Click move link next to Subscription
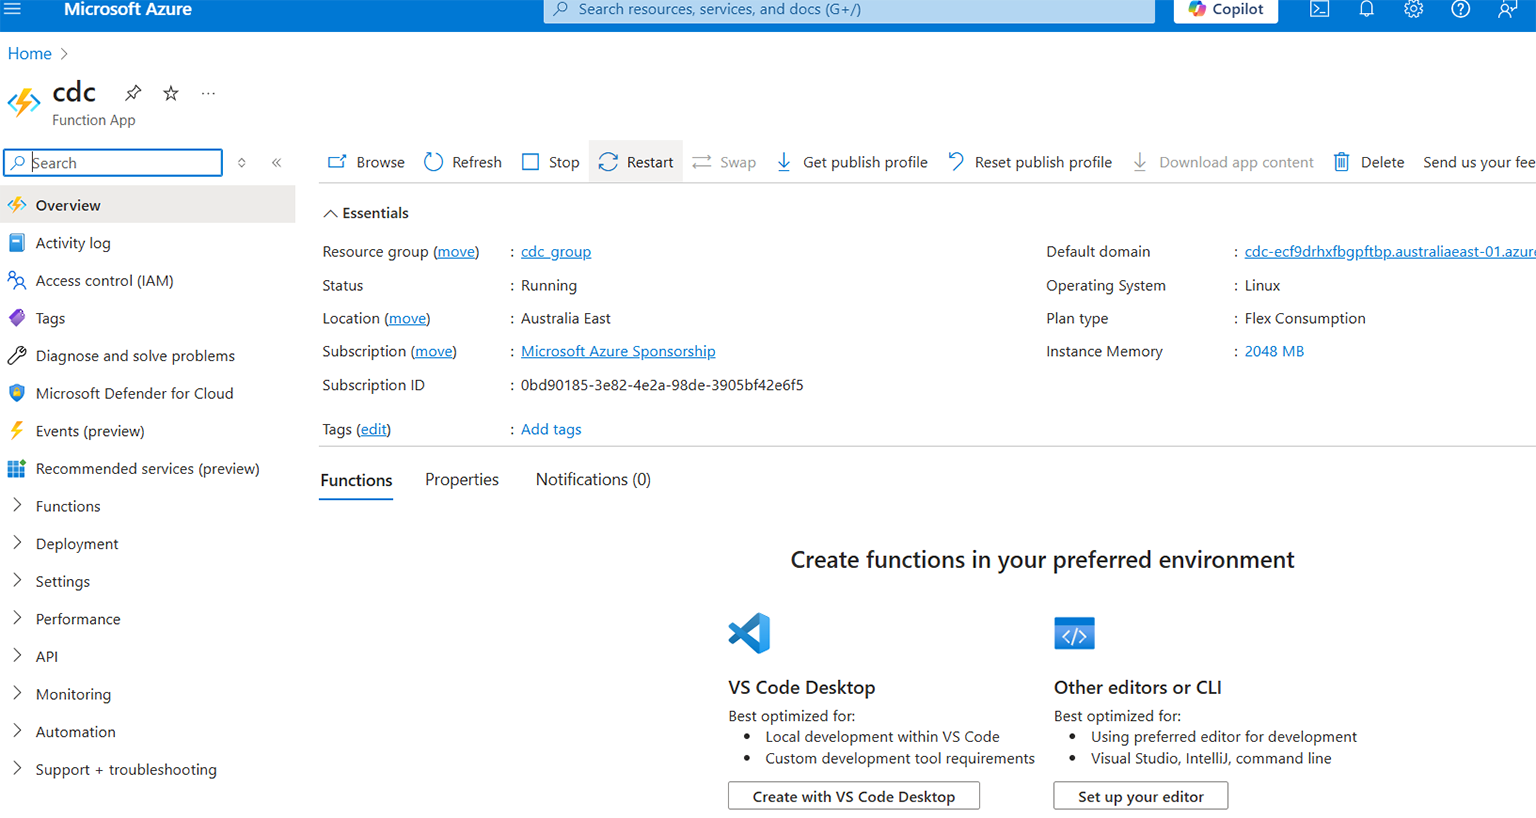 coord(433,351)
